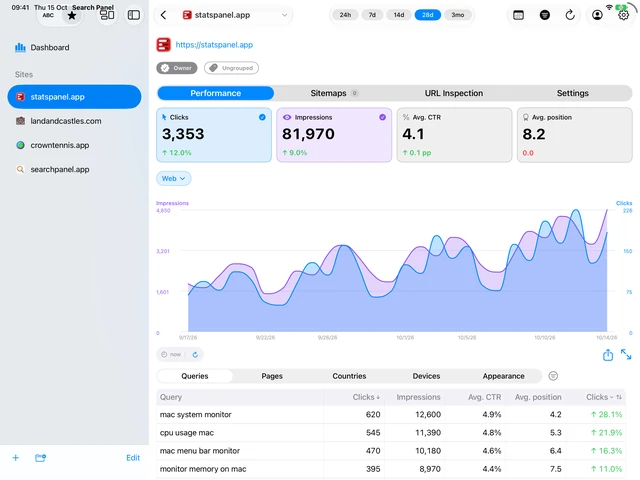Select the 3mo date range
Viewport: 640px width, 480px height.
(458, 15)
